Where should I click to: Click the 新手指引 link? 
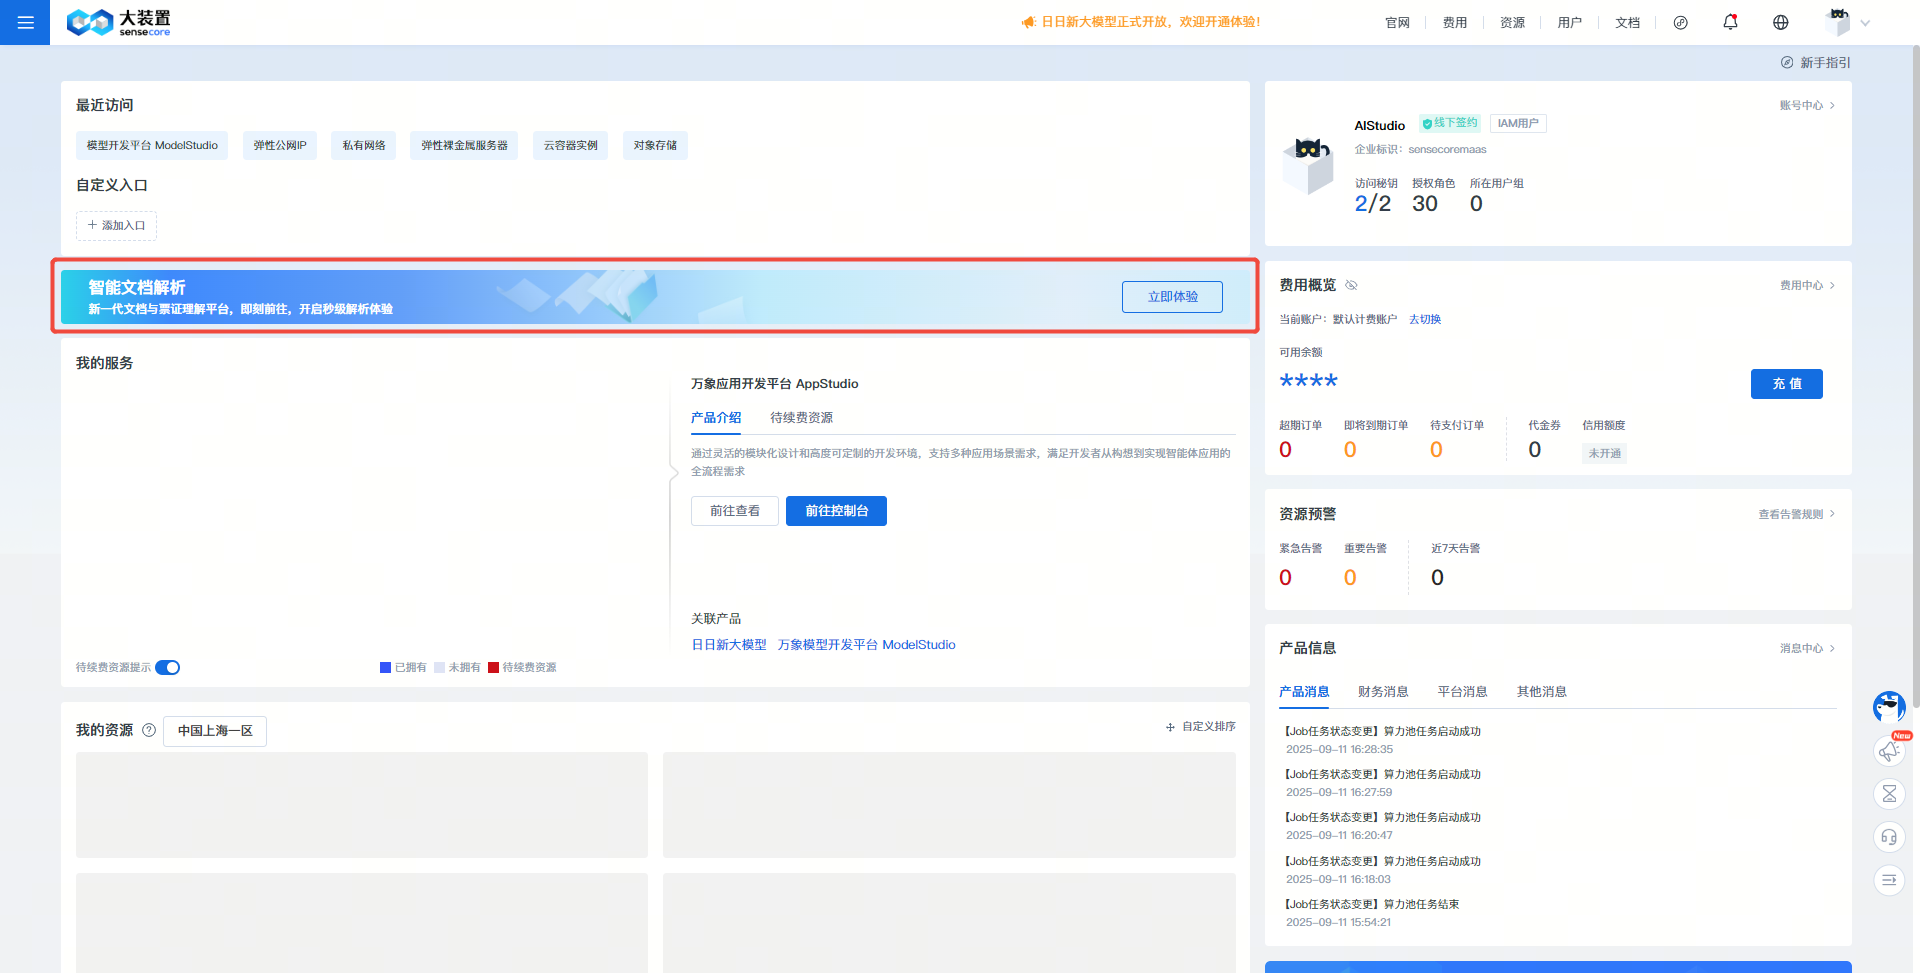click(x=1825, y=62)
